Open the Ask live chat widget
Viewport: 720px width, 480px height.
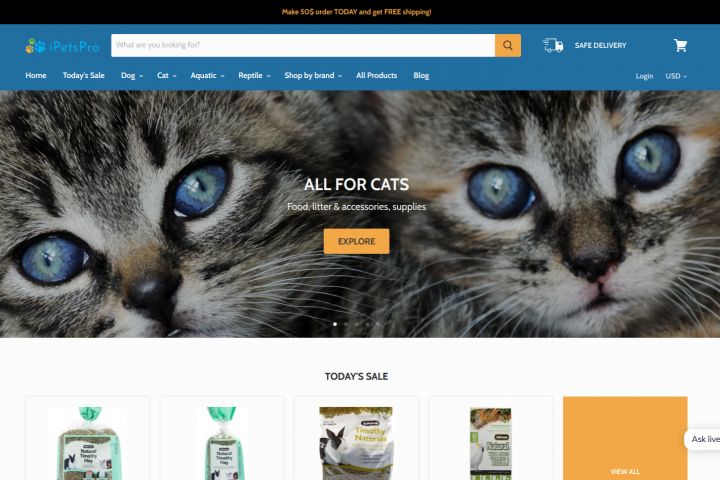coord(703,439)
